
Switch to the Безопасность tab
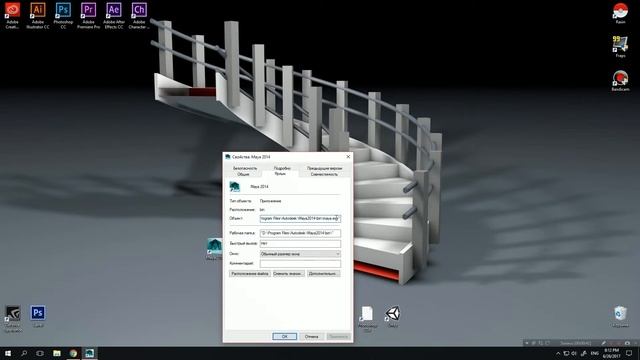click(x=245, y=168)
